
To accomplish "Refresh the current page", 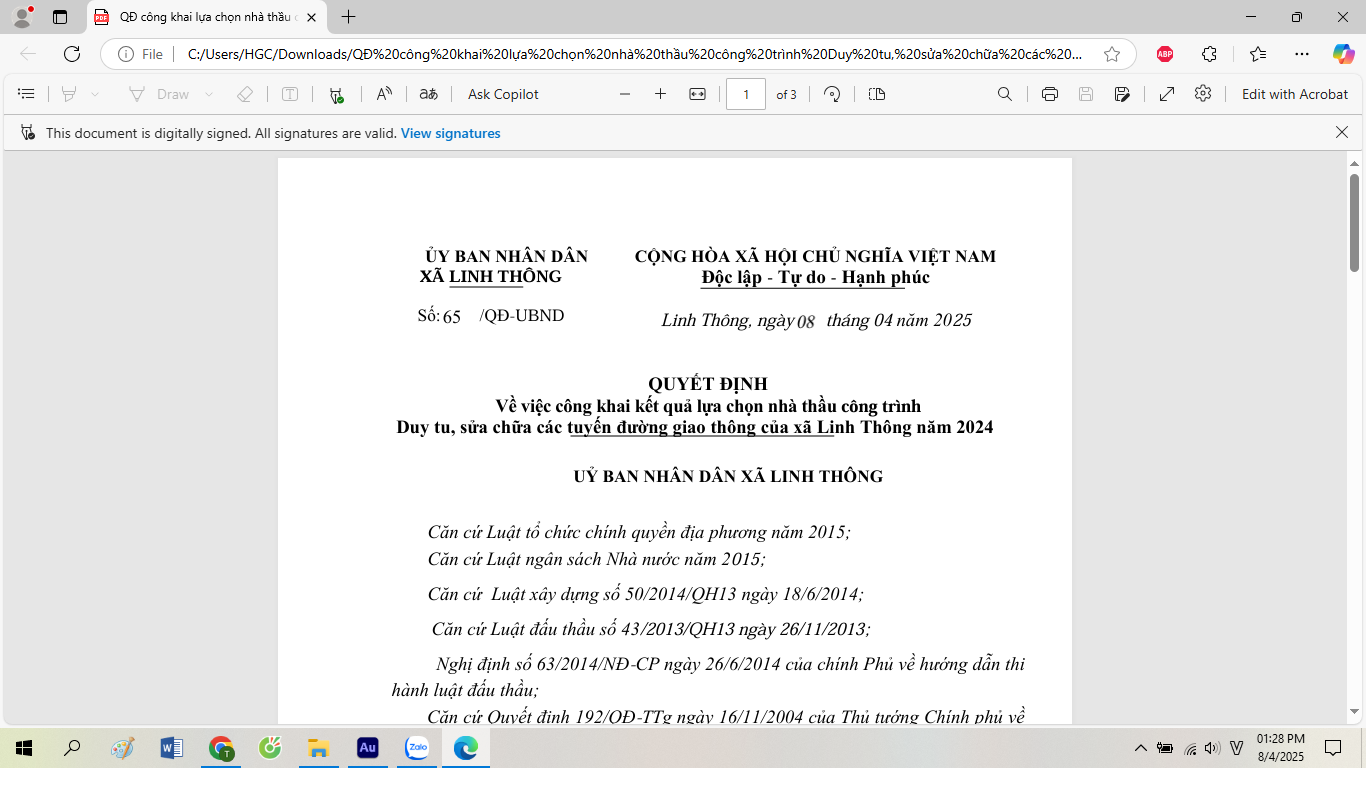I will (72, 54).
